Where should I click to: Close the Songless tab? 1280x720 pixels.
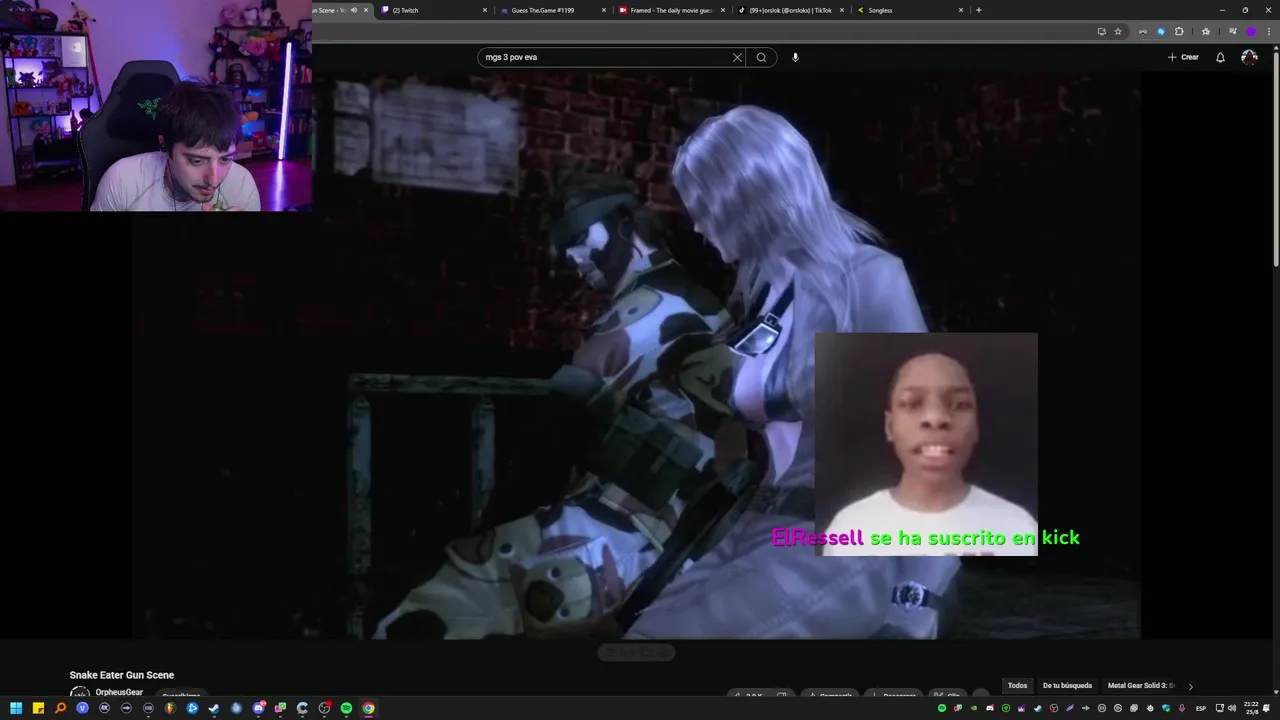(x=961, y=10)
